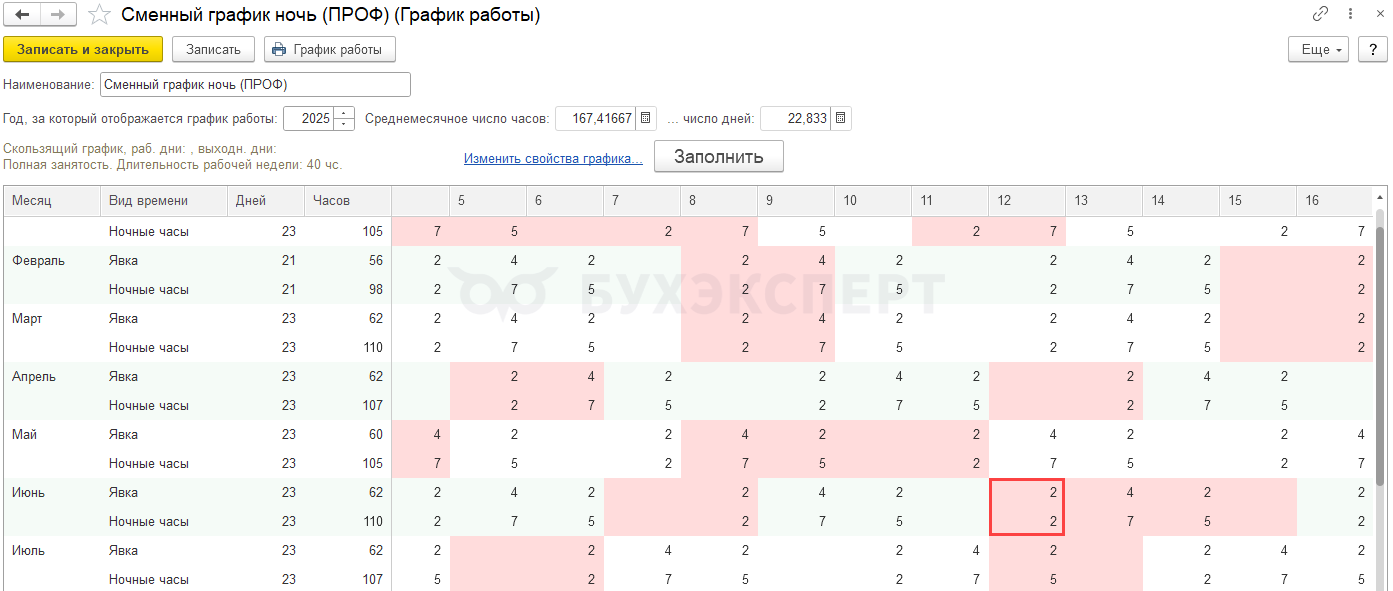The image size is (1393, 591).
Task: Print График работы via printer button
Action: tap(330, 49)
